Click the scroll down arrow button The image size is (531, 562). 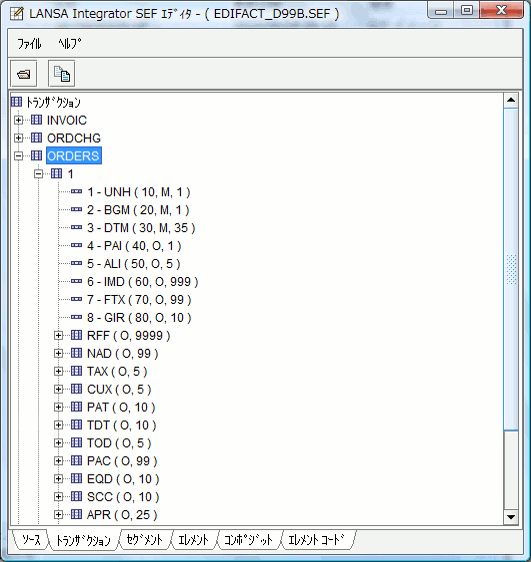tap(511, 517)
